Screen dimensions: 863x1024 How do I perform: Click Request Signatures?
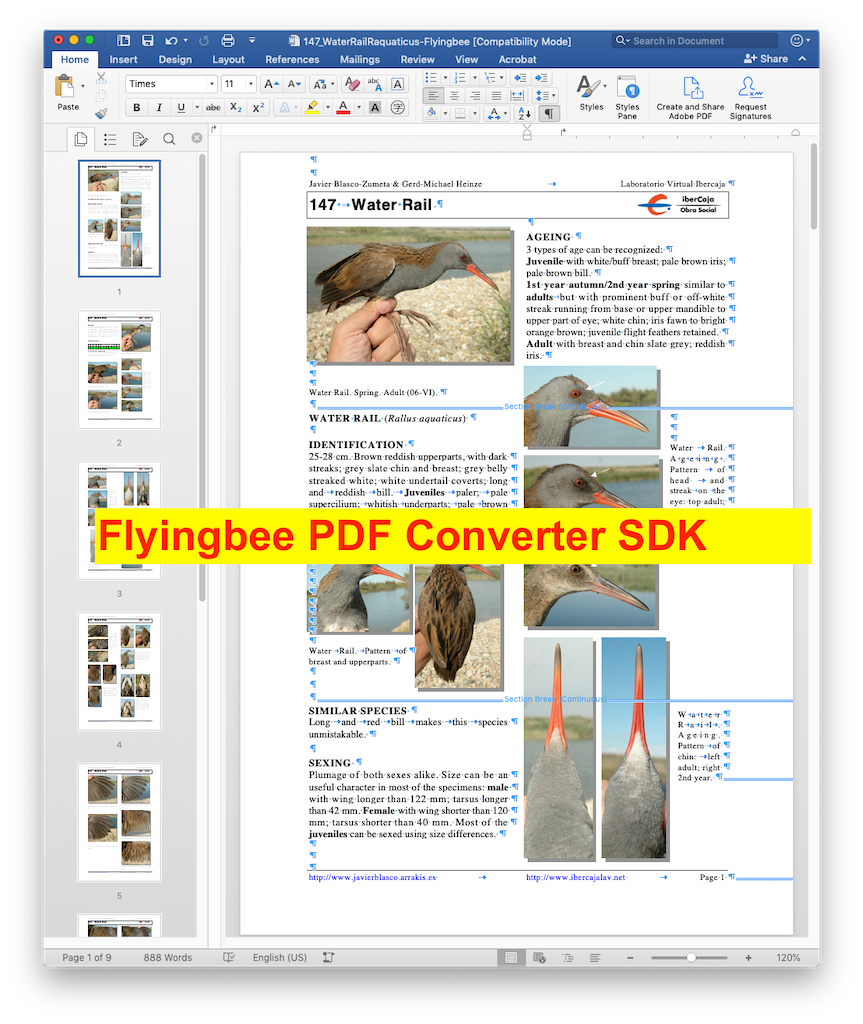pyautogui.click(x=750, y=98)
